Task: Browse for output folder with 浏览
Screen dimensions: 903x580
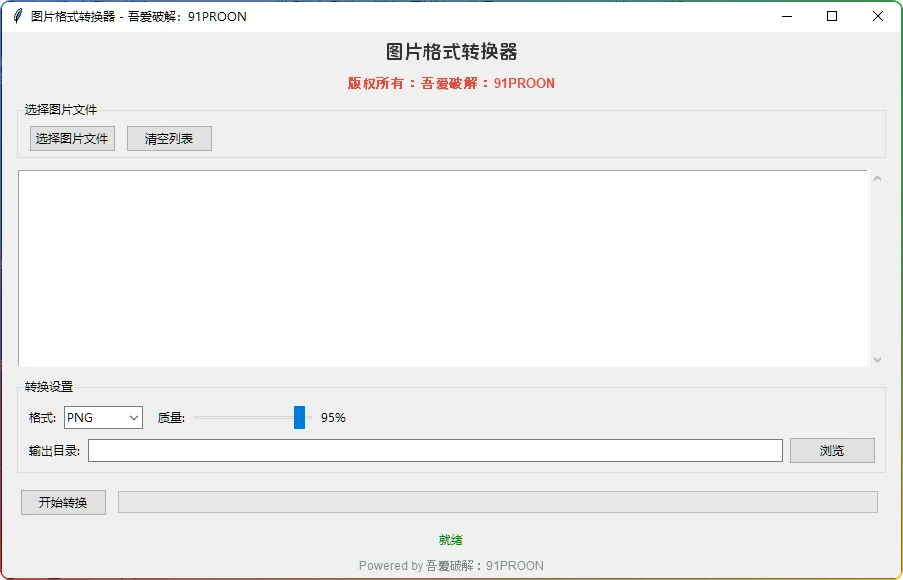Action: click(831, 451)
